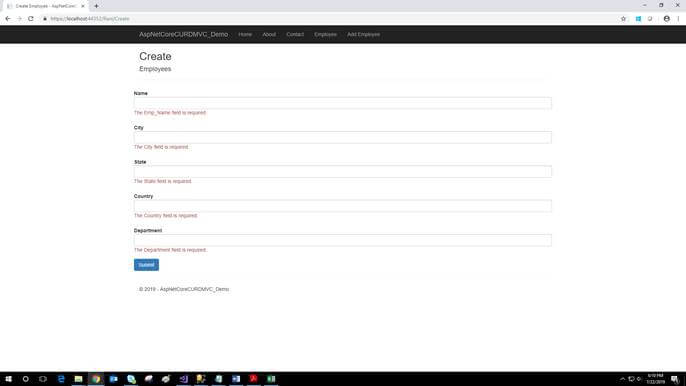This screenshot has height=386, width=686.
Task: Open Excel from the taskbar
Action: coord(271,379)
